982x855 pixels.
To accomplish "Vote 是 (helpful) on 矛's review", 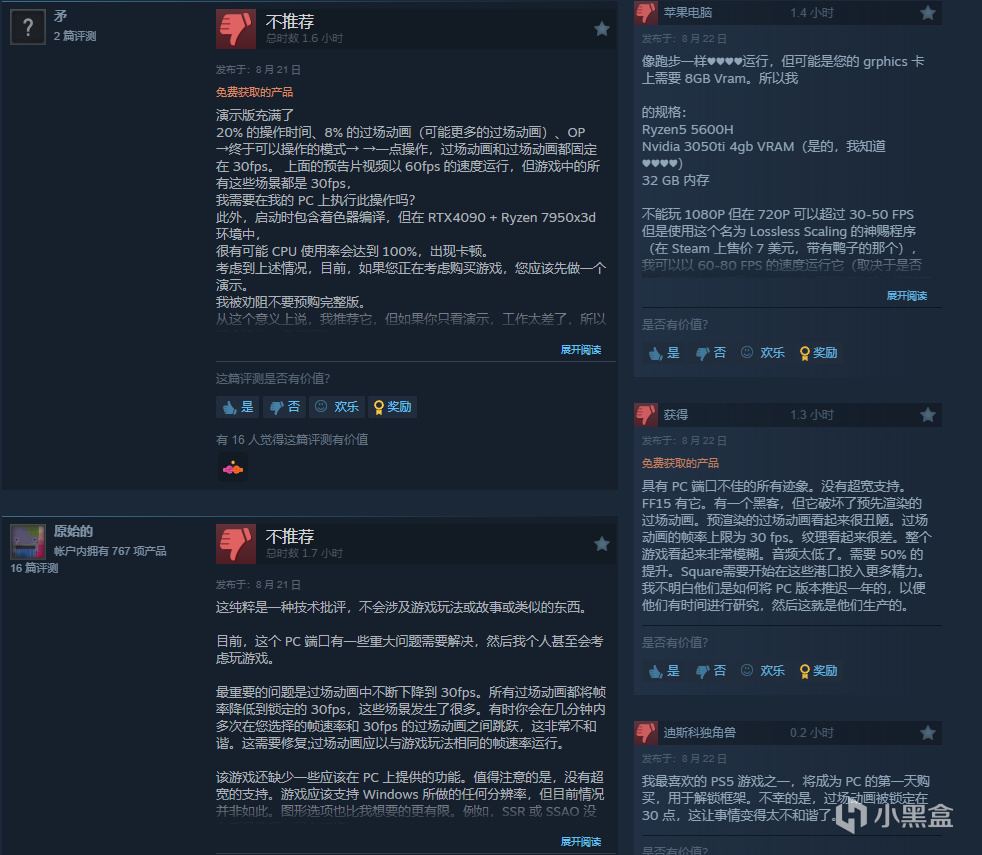I will [237, 407].
